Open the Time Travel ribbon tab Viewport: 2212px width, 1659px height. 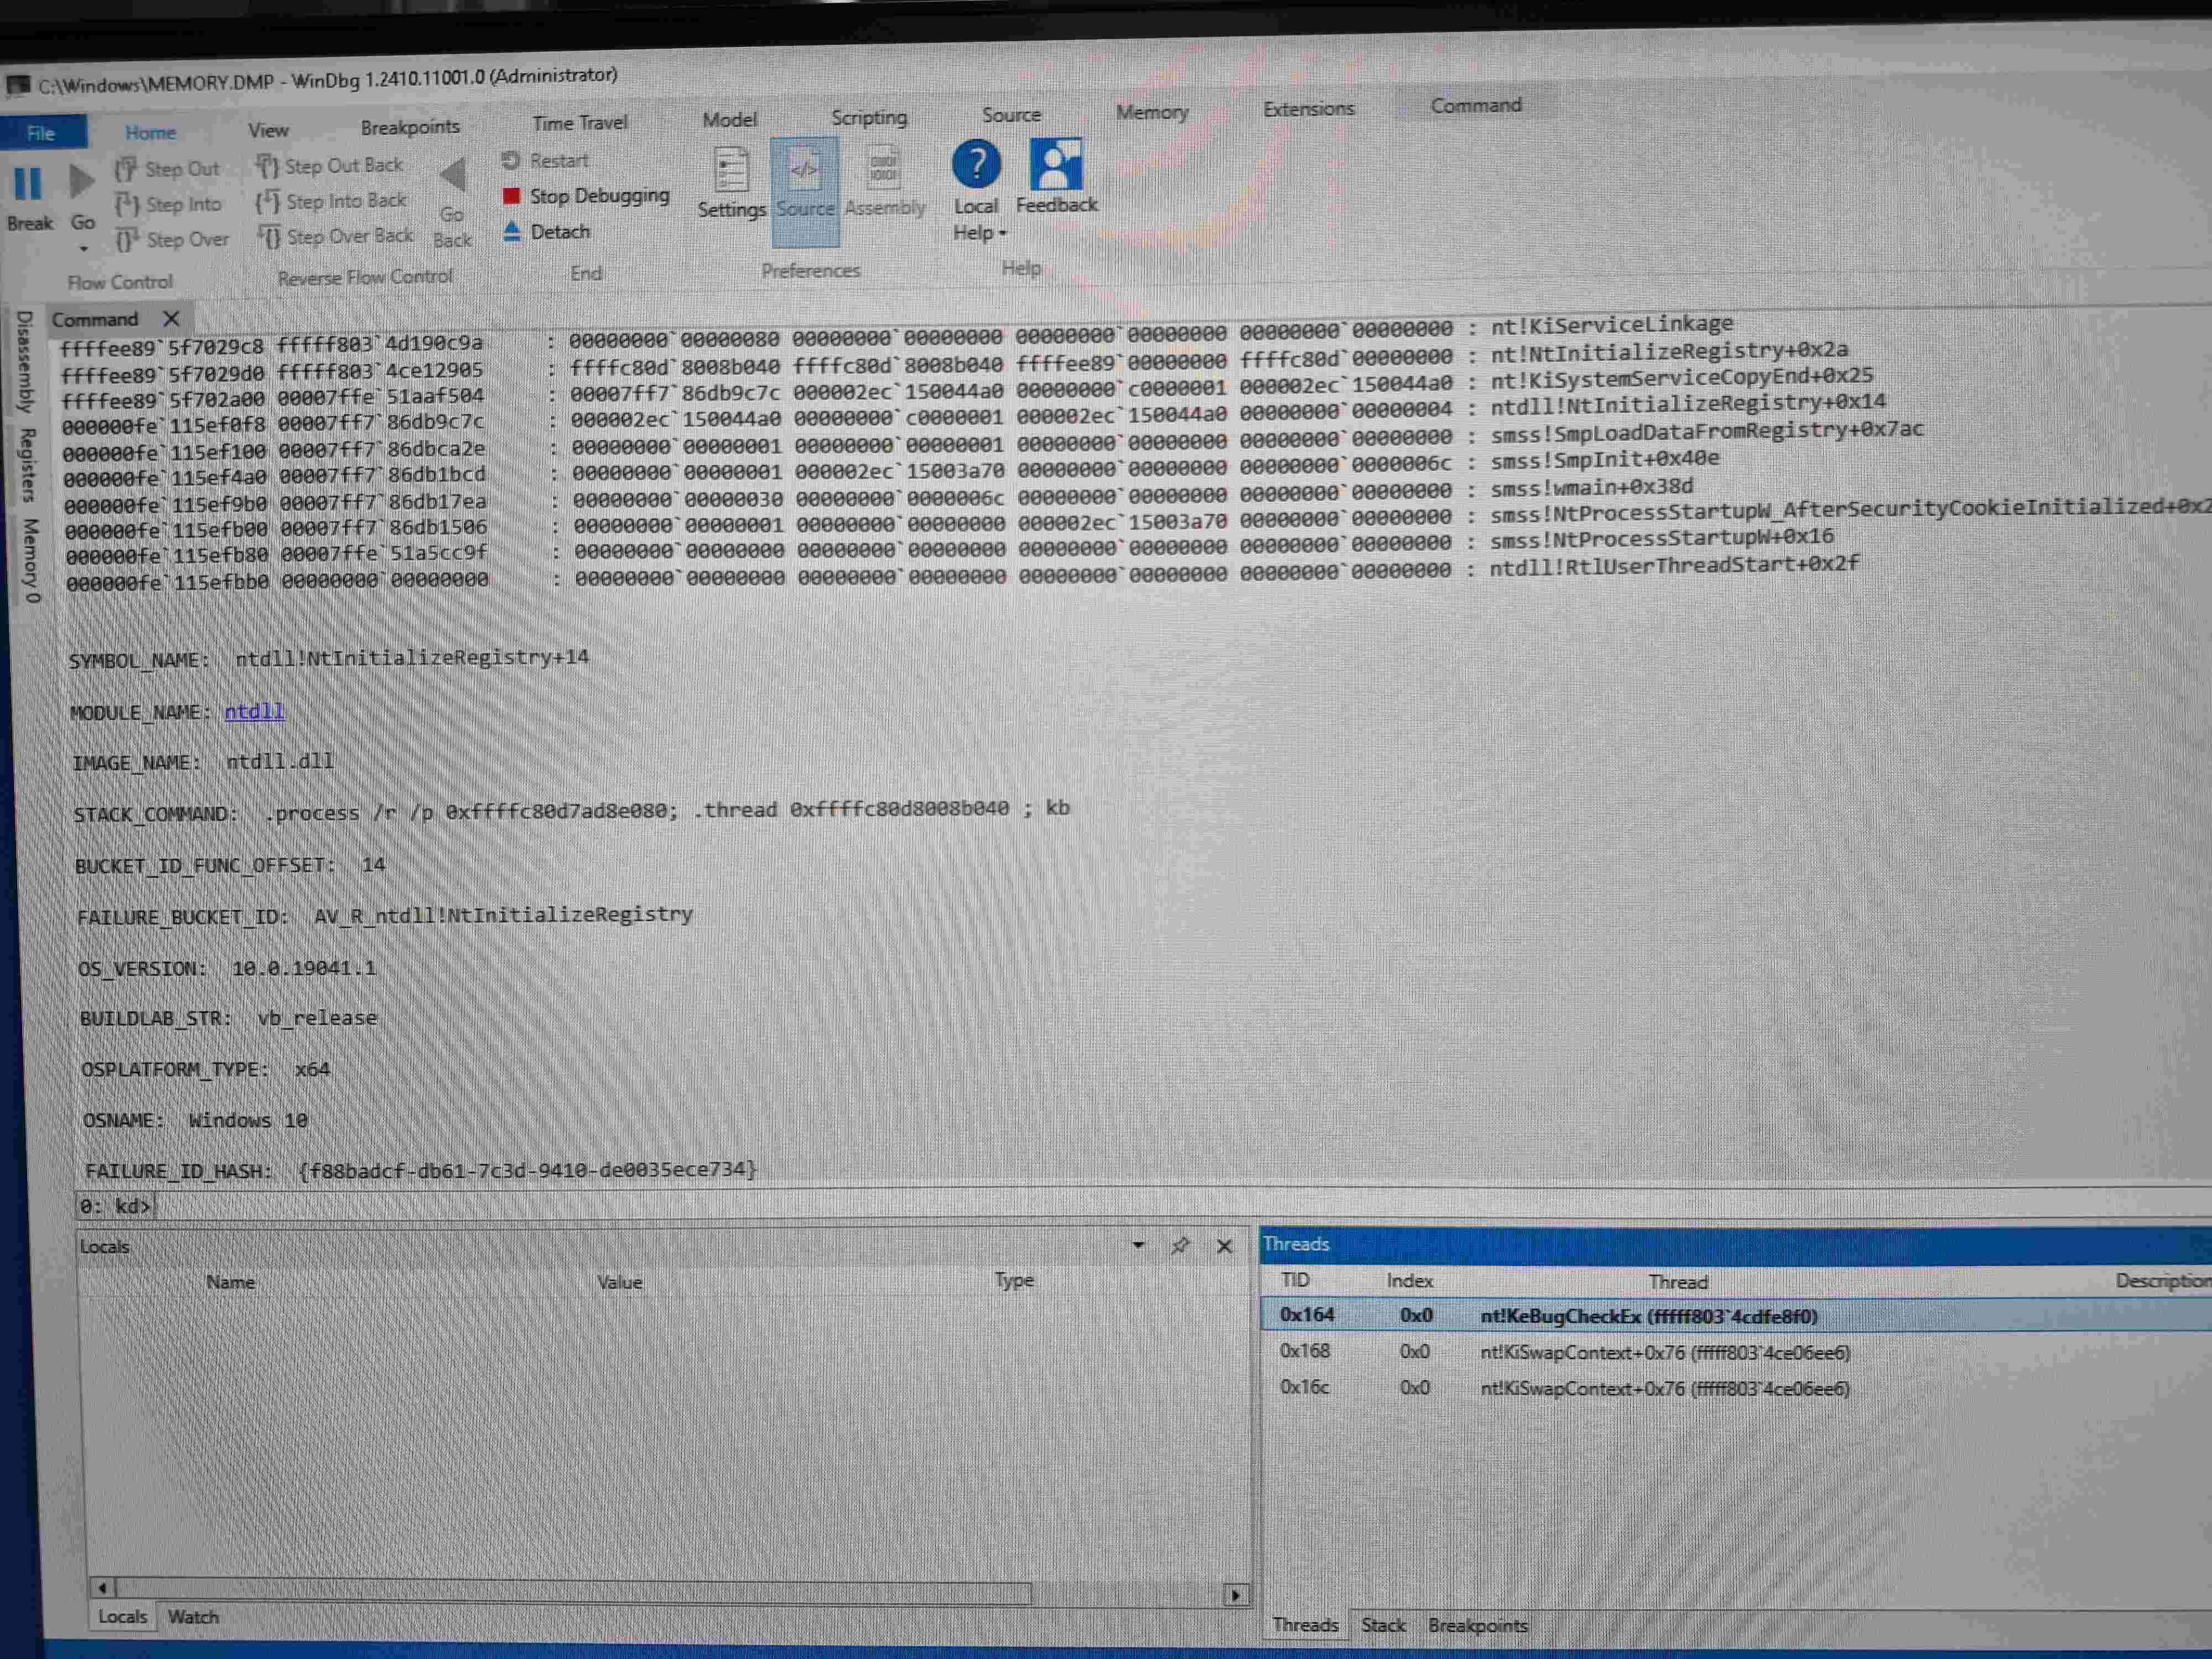[x=580, y=123]
